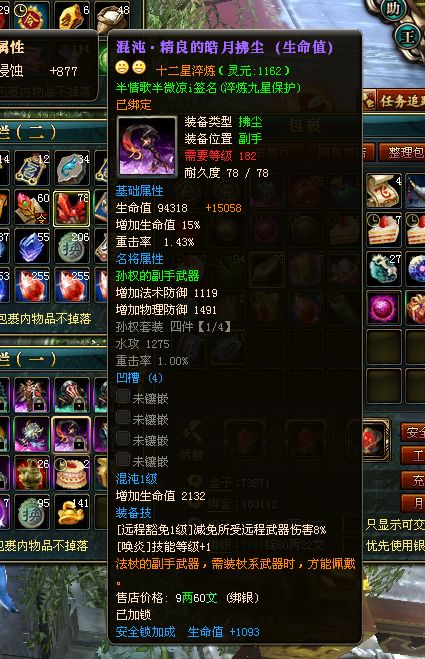Select the pink orb item in right bag
Screen dimensions: 425x659
[384, 308]
